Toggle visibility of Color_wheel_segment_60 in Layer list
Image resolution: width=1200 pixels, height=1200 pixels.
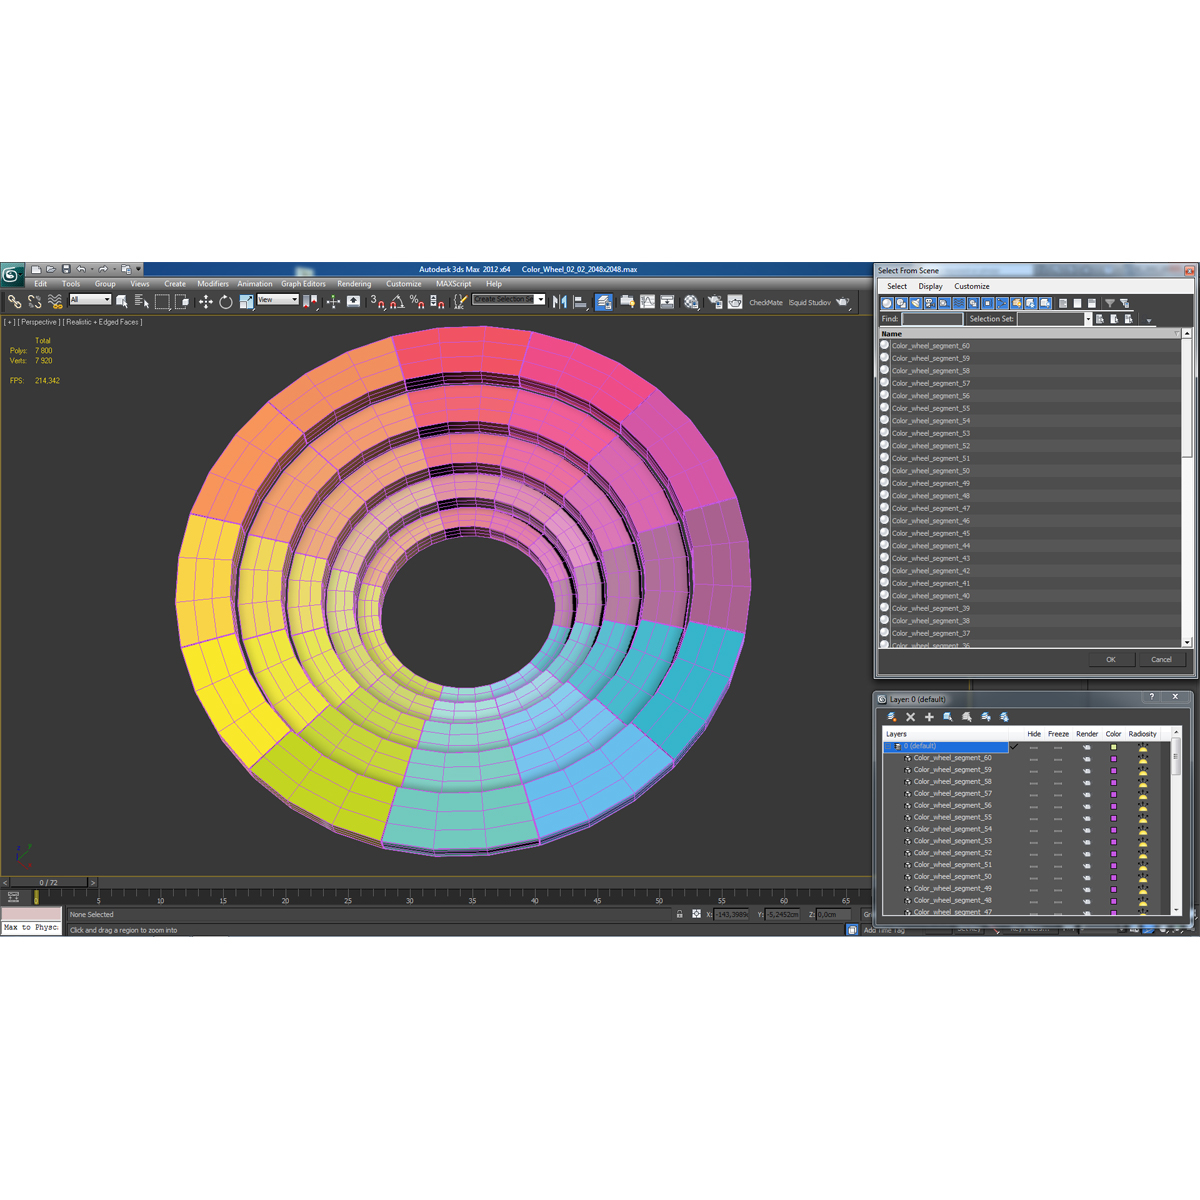1034,758
